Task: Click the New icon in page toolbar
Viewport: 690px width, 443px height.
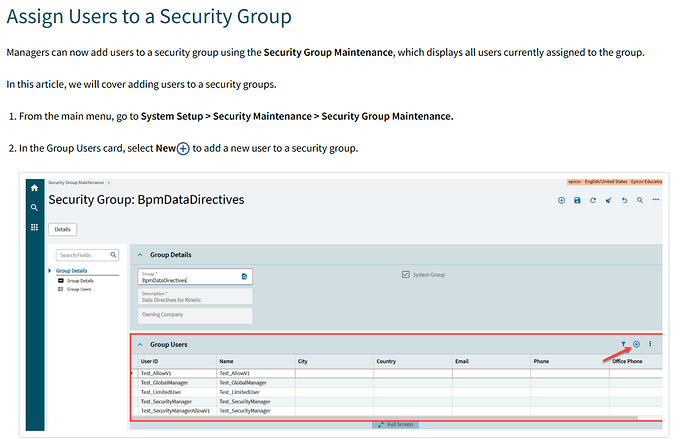Action: pyautogui.click(x=562, y=201)
